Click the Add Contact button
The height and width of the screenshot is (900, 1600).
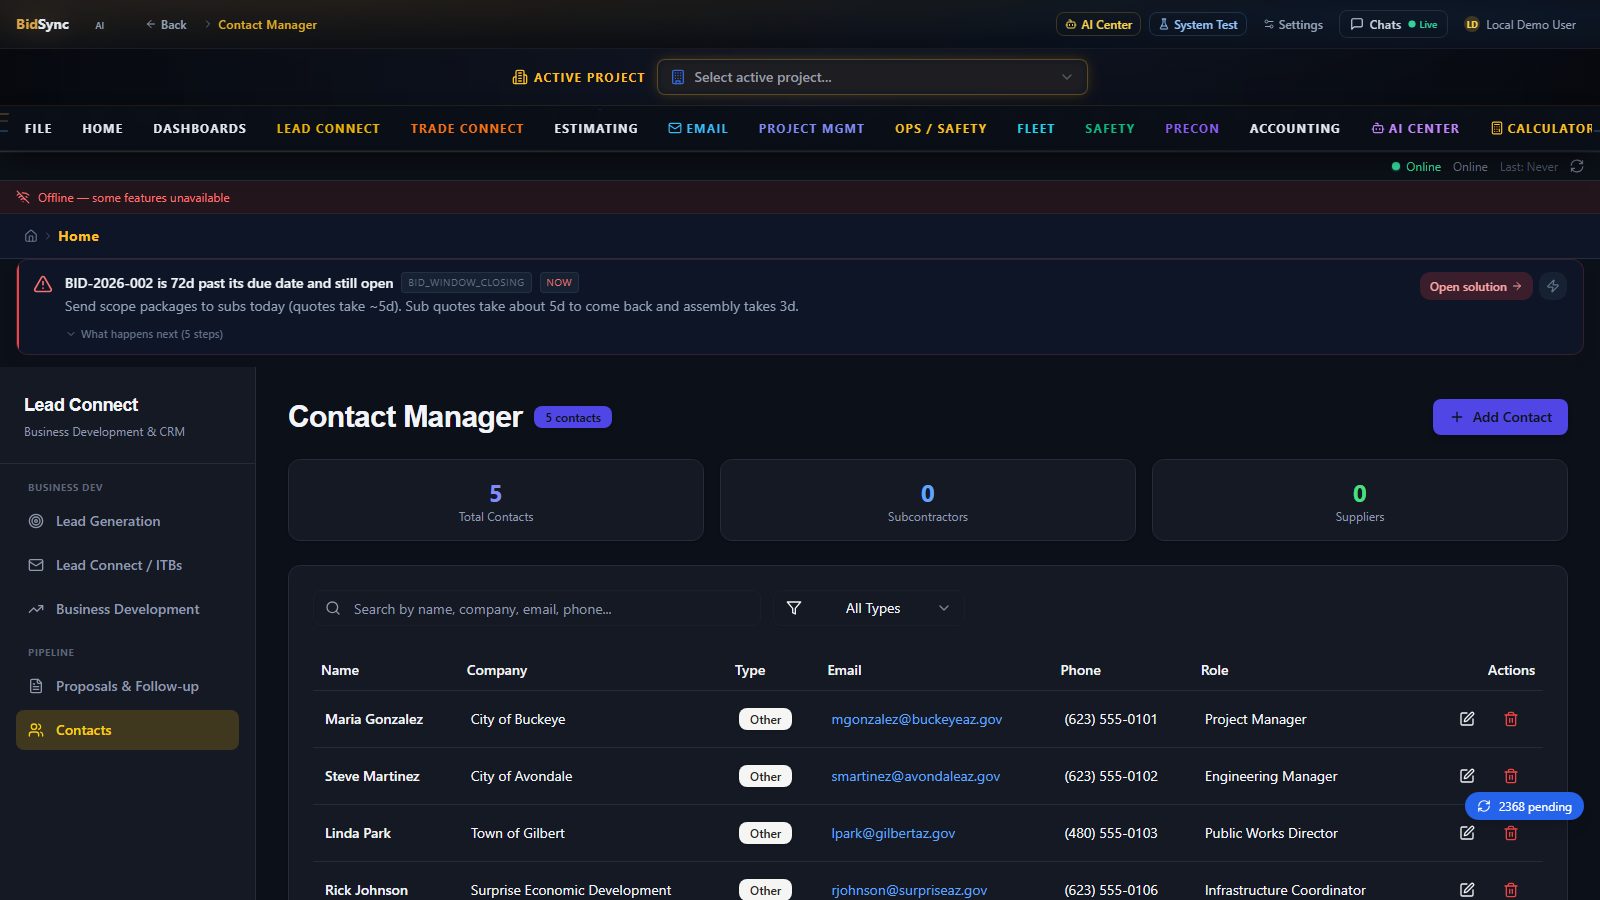(1500, 417)
